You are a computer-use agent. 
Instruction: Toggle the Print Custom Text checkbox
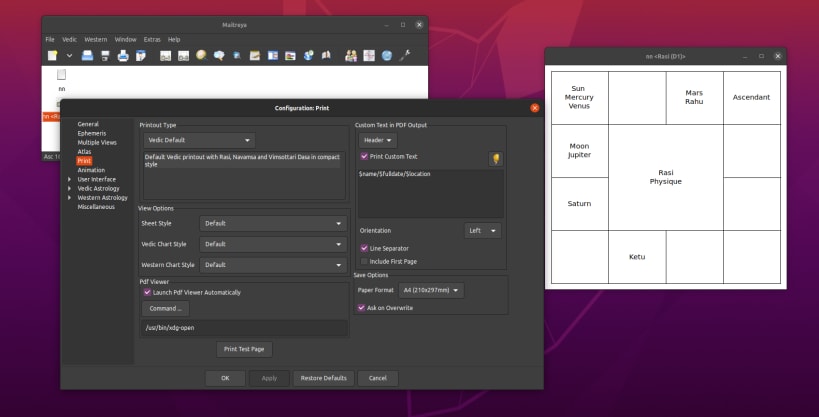point(364,156)
